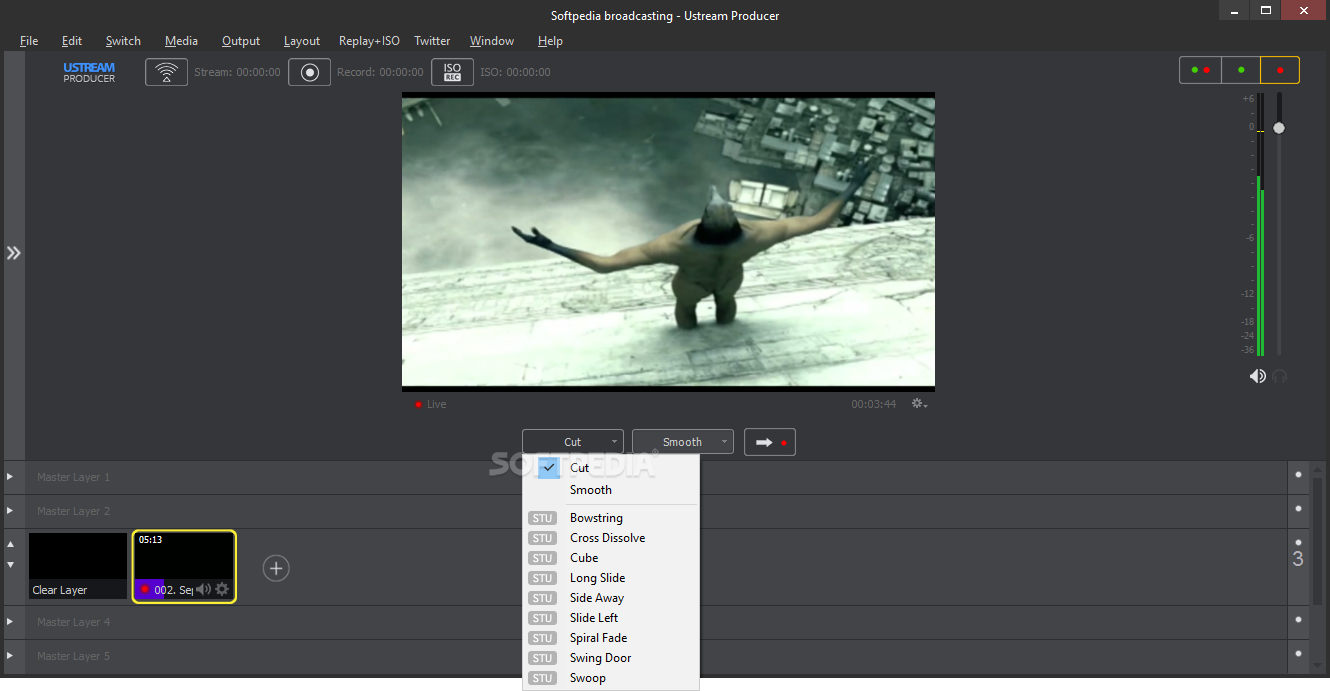
Task: Select the checked Cut transition
Action: point(611,468)
